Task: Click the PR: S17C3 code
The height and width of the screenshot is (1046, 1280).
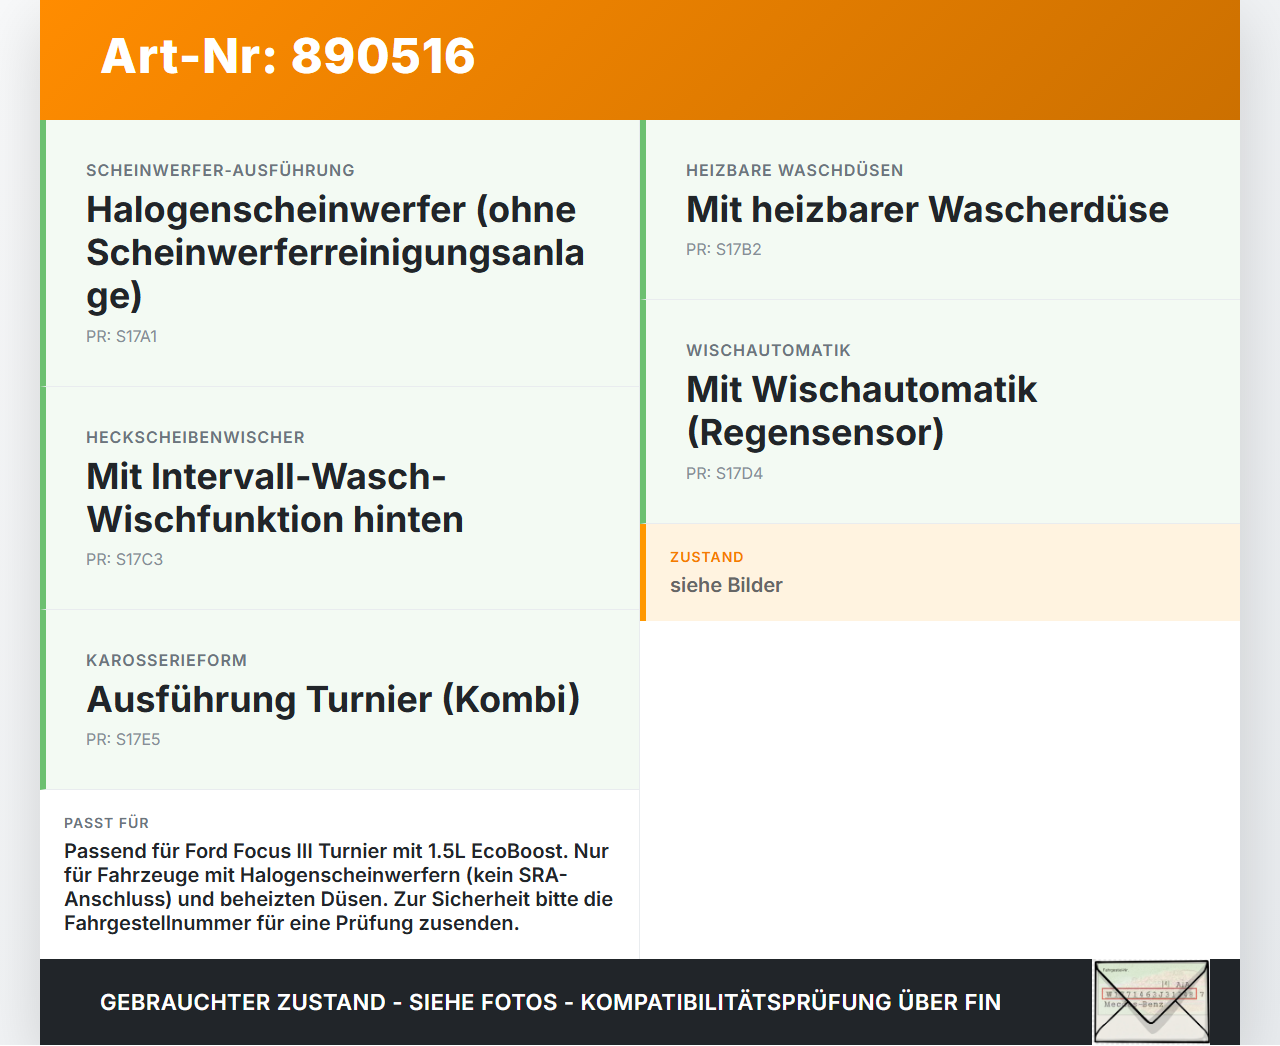Action: point(124,560)
